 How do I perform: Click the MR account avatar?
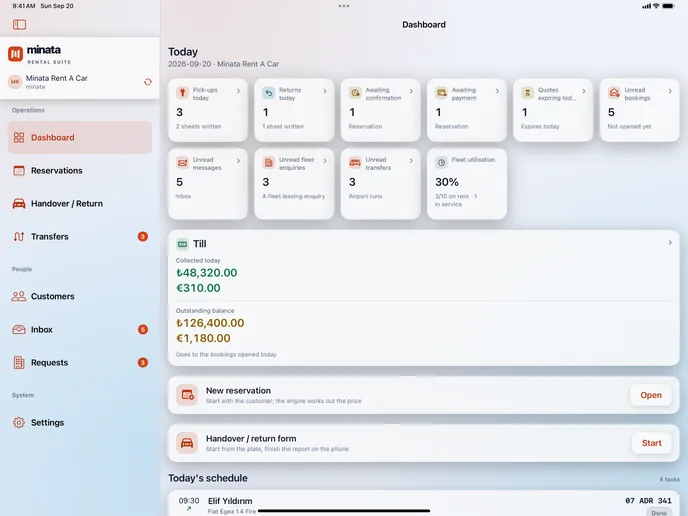[15, 82]
